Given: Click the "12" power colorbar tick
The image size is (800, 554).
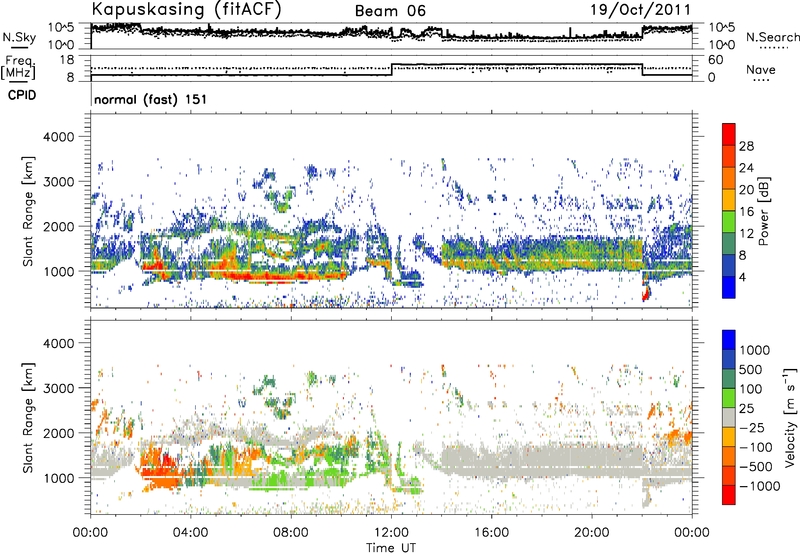Looking at the screenshot, I should pos(746,234).
